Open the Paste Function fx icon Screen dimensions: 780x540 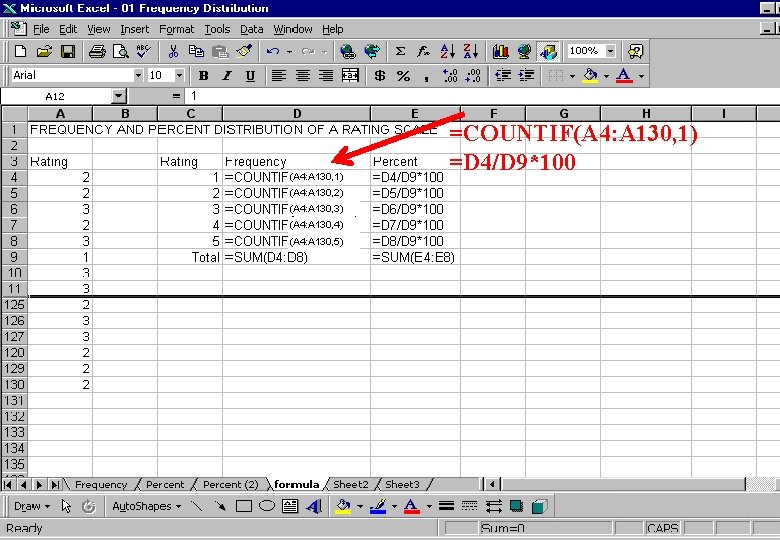(x=423, y=51)
